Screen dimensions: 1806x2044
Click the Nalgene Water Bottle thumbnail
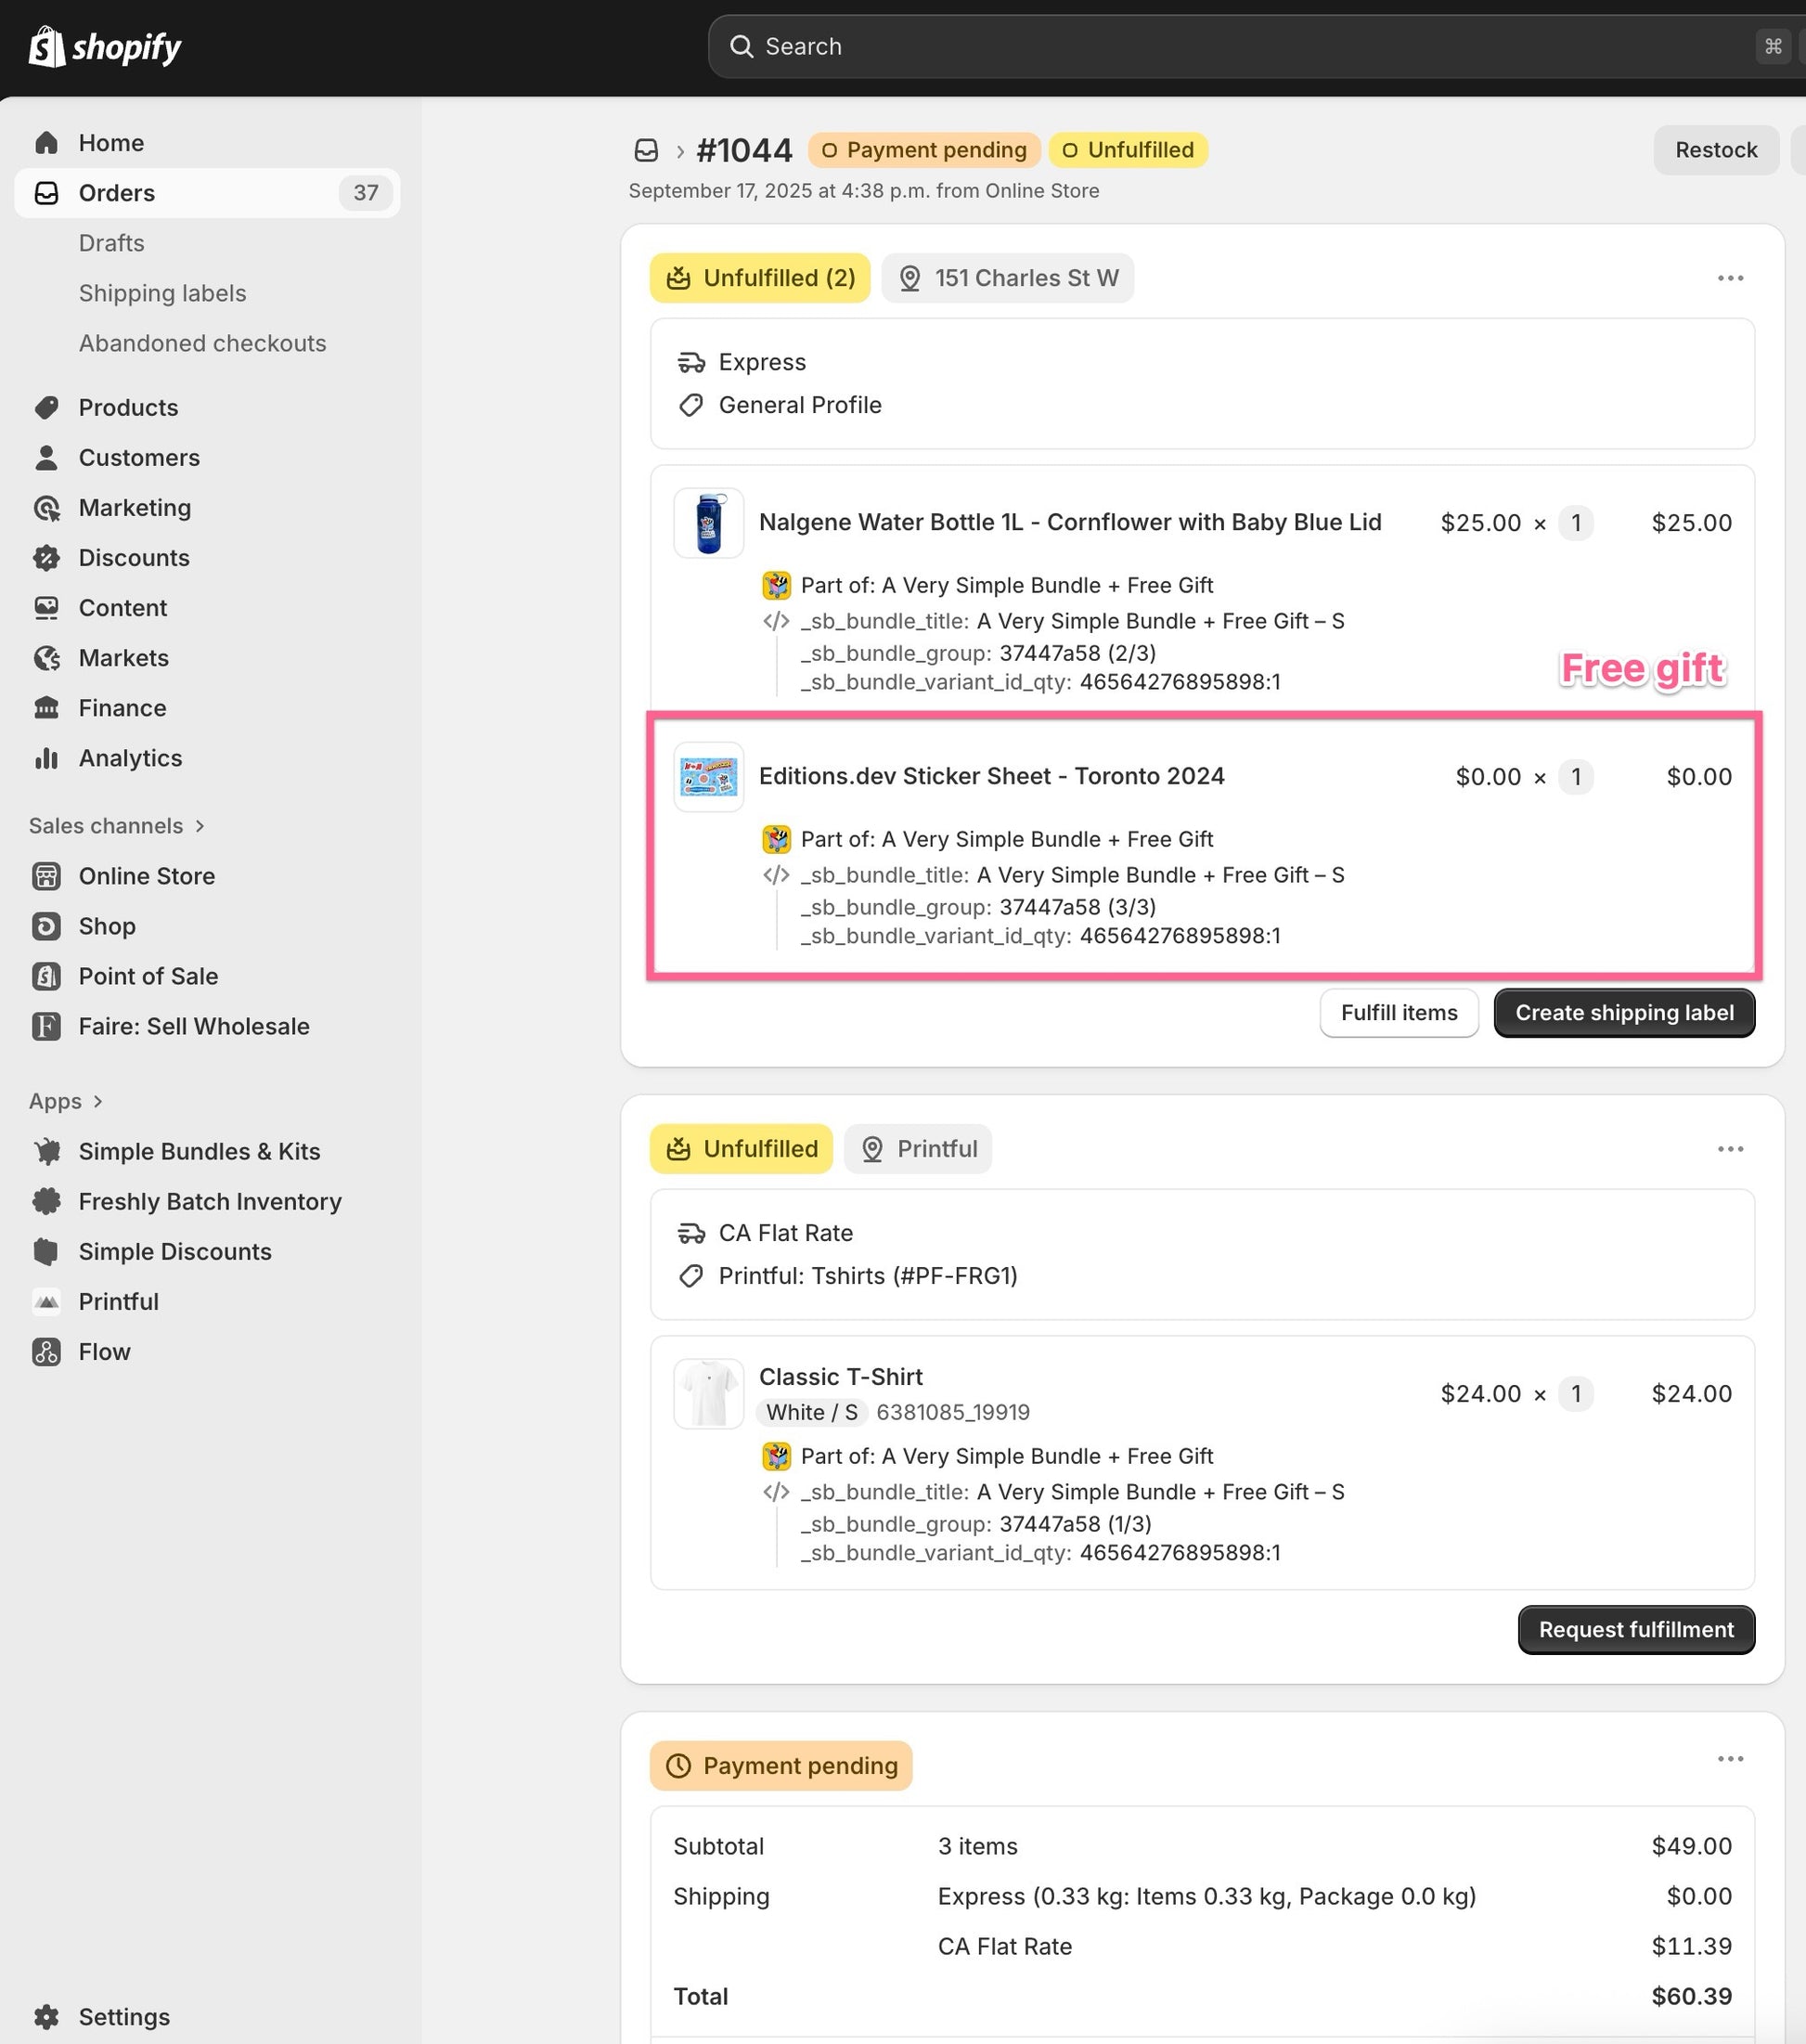point(708,523)
